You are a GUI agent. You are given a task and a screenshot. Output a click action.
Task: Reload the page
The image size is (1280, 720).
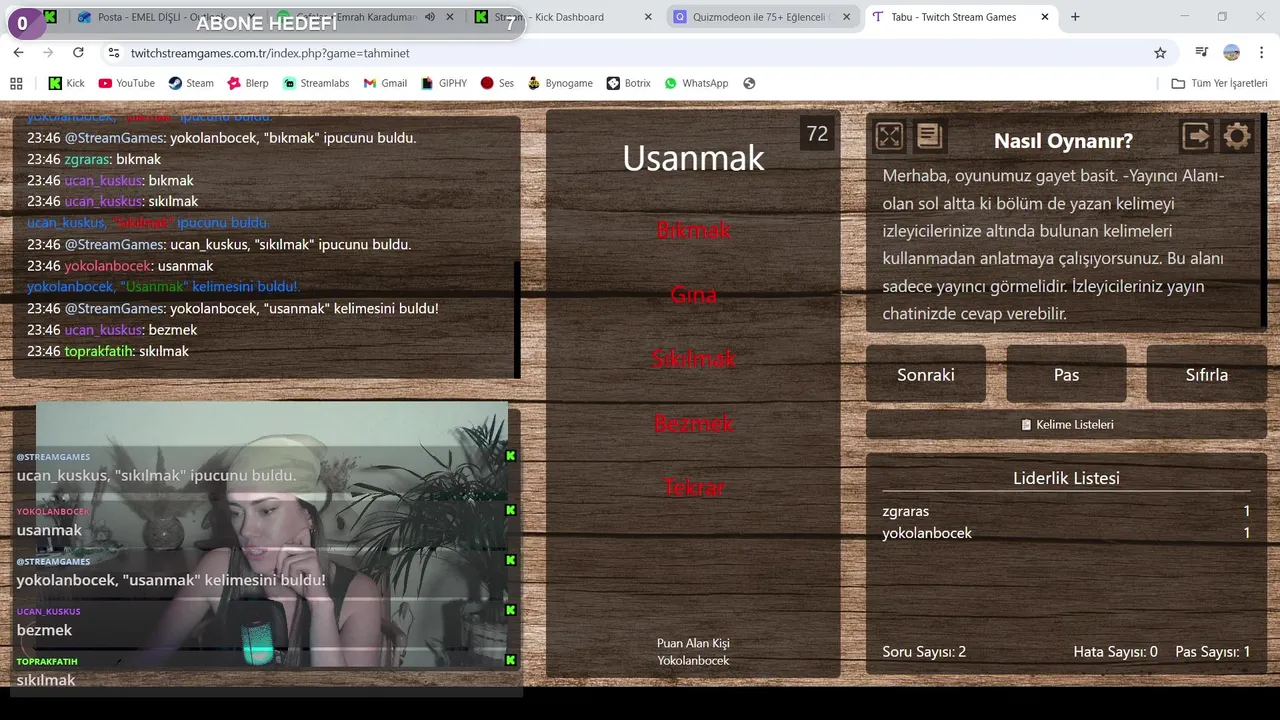pyautogui.click(x=78, y=53)
